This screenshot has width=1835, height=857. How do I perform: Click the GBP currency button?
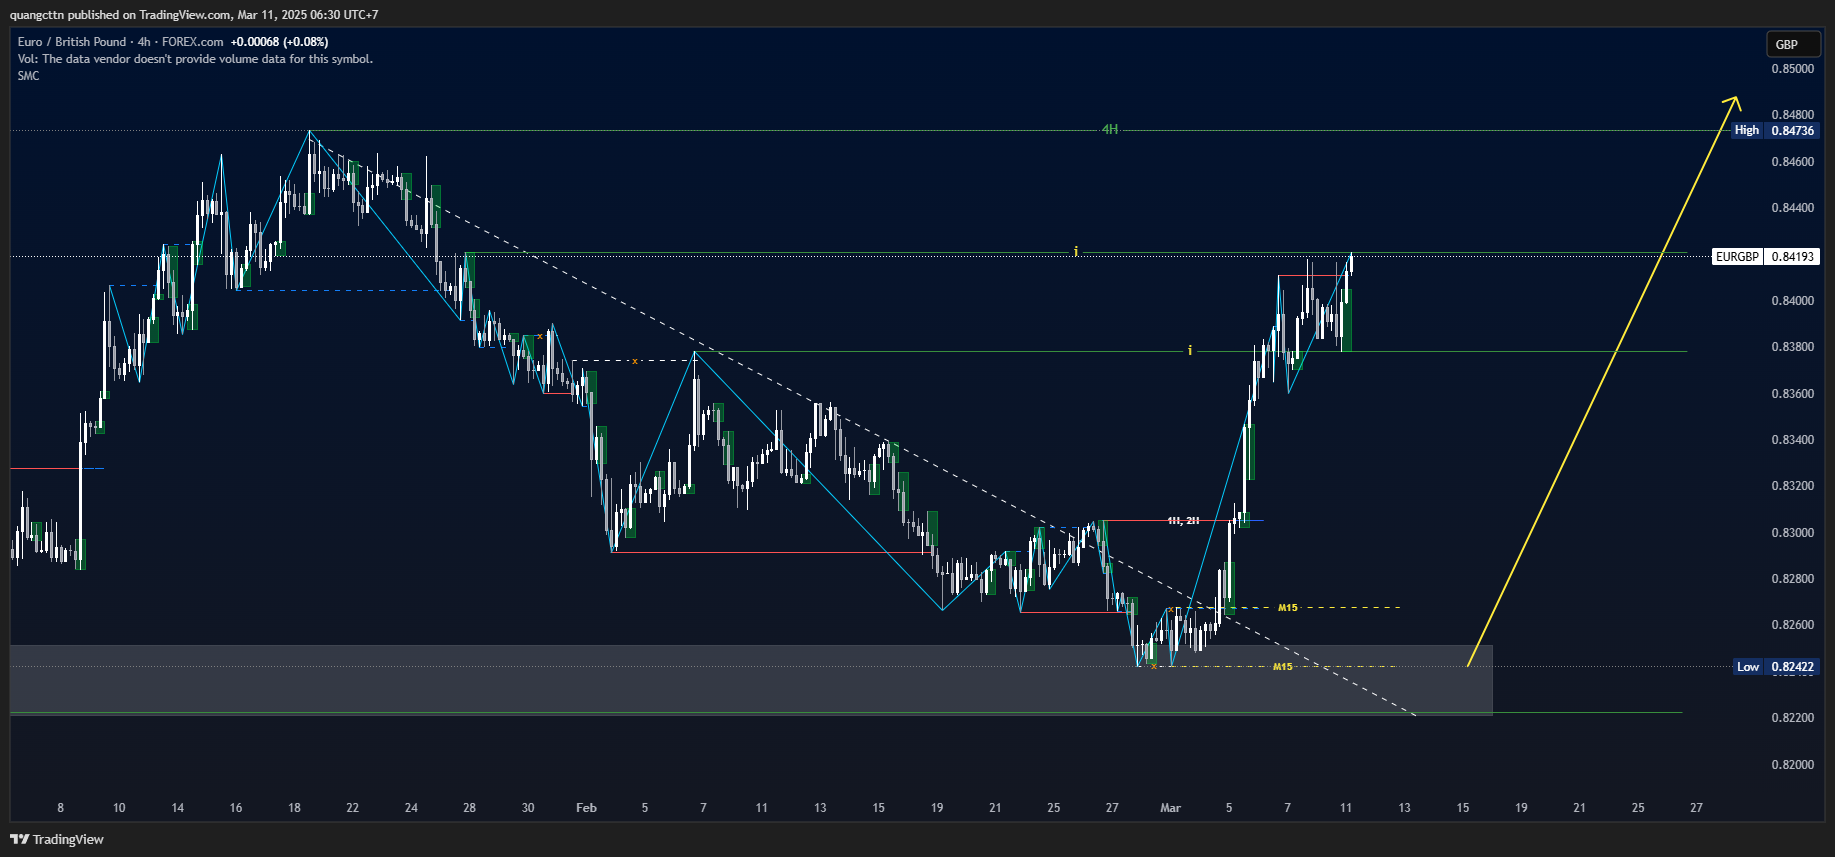click(1793, 44)
